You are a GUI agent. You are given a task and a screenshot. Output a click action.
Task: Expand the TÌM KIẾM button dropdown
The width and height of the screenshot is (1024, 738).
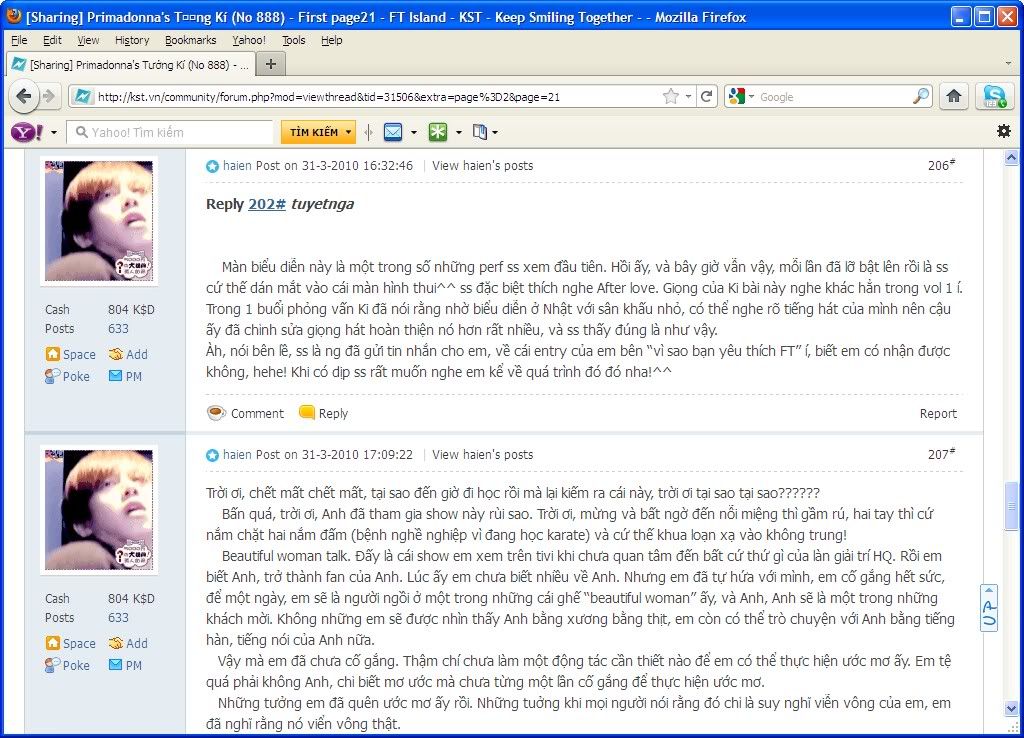[x=349, y=133]
